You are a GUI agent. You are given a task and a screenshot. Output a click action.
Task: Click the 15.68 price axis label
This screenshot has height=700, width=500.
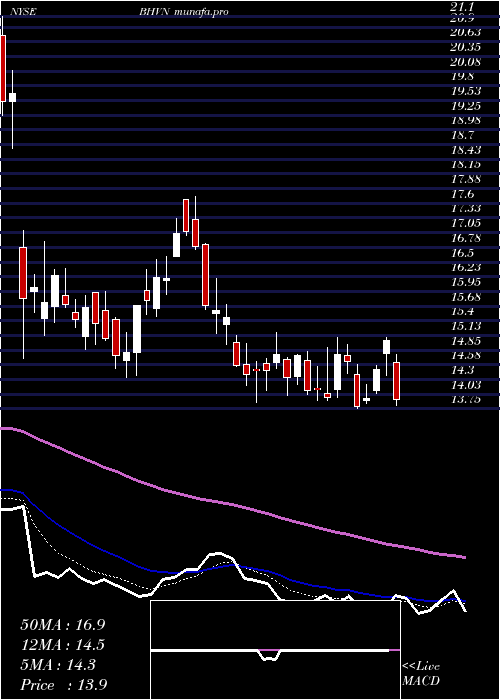[x=466, y=296]
